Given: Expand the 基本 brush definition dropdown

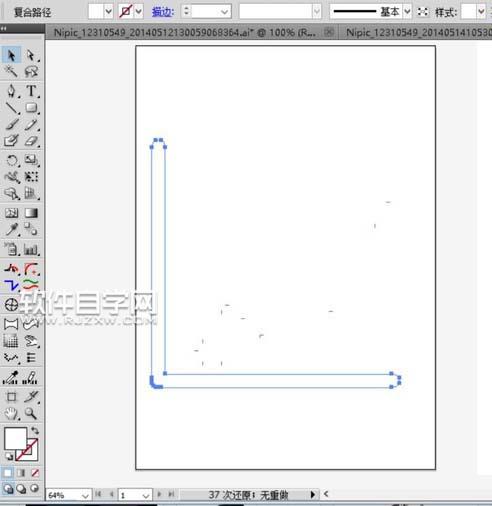Looking at the screenshot, I should point(407,12).
